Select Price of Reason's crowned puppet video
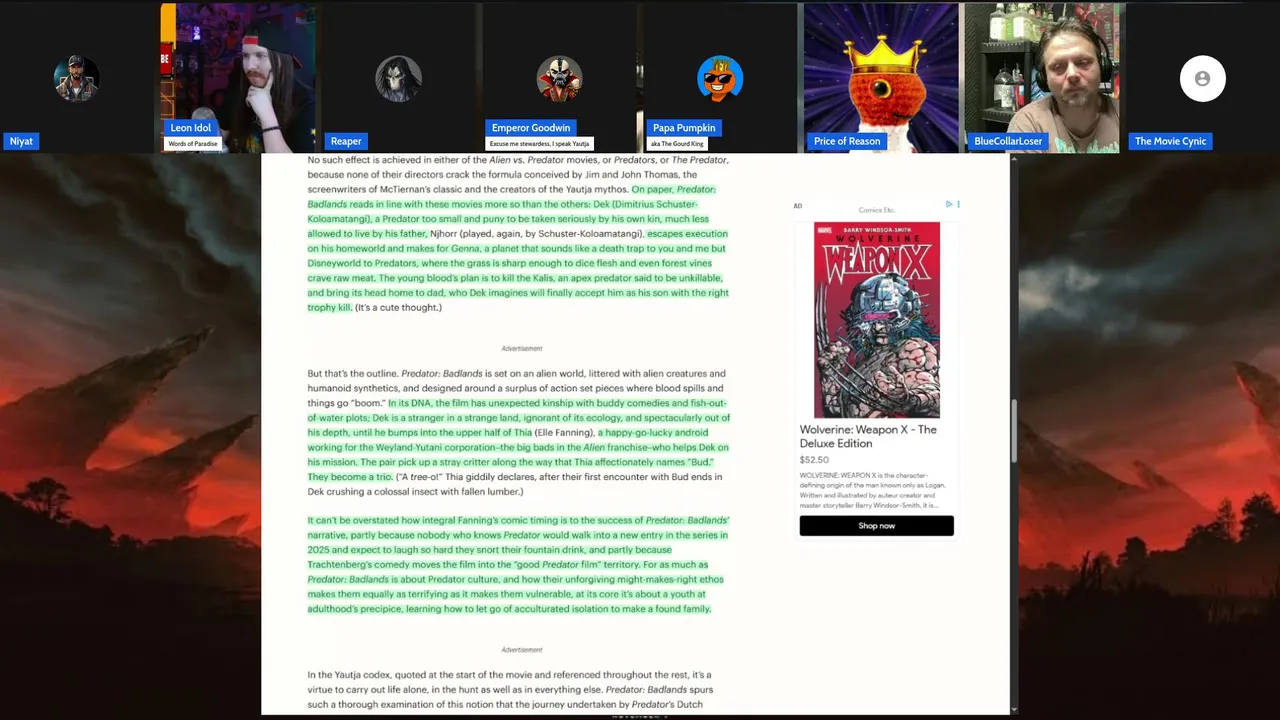Image resolution: width=1280 pixels, height=720 pixels. point(881,78)
